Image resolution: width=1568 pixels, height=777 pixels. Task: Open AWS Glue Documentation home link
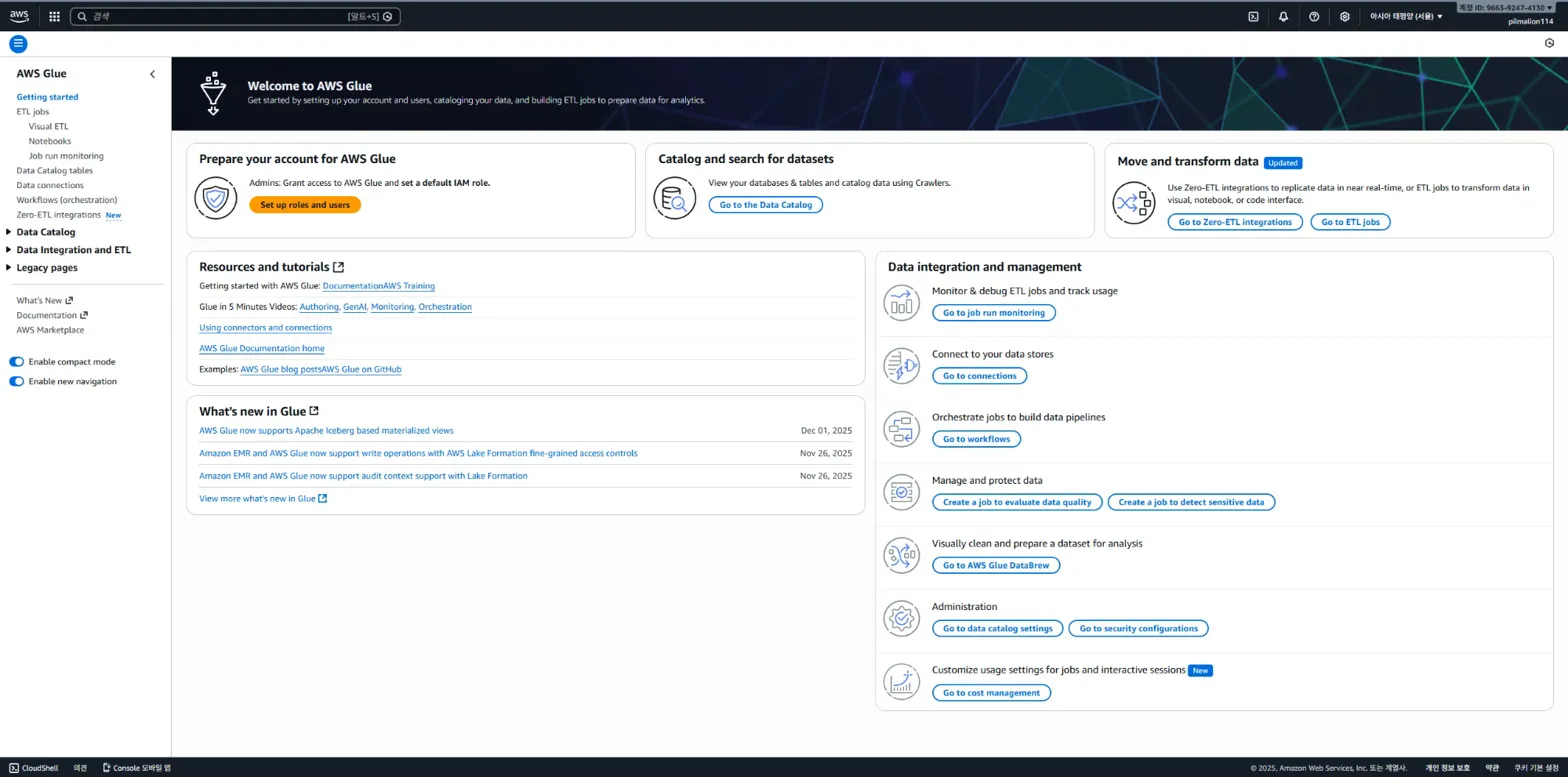(x=262, y=348)
